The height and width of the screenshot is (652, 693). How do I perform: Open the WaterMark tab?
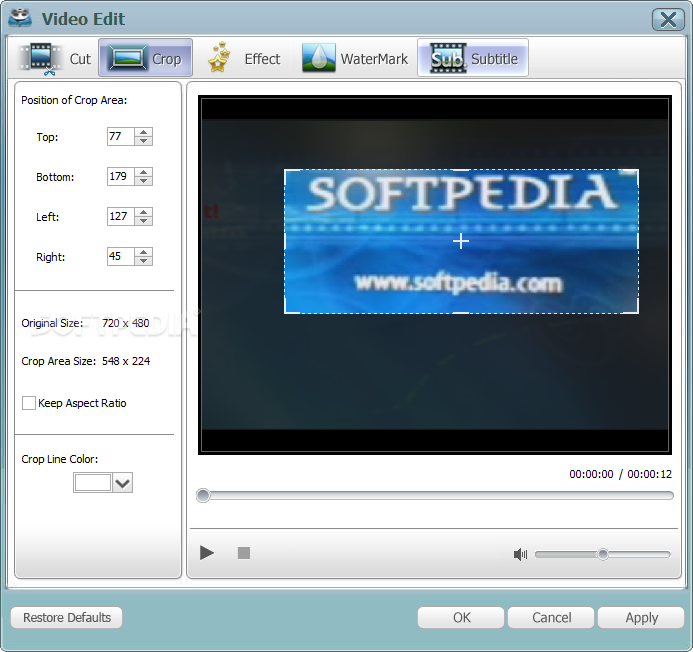pyautogui.click(x=355, y=58)
